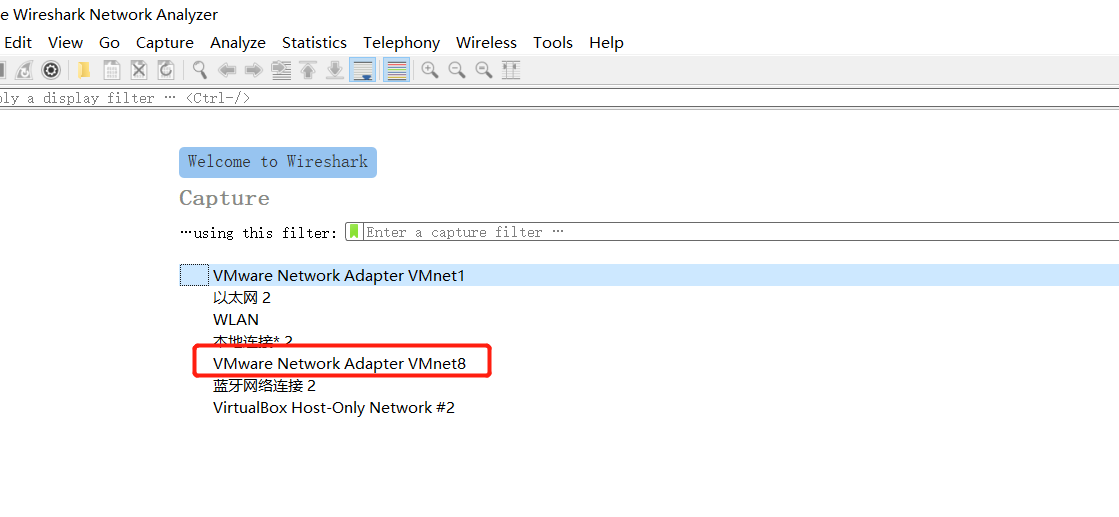Image resolution: width=1119 pixels, height=517 pixels.
Task: Click the capture filter entry field
Action: point(741,232)
